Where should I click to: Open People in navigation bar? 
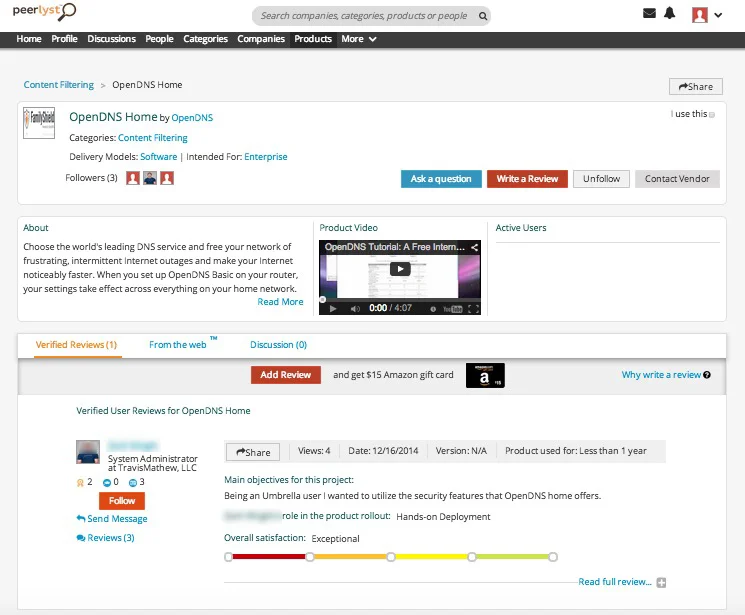point(159,39)
